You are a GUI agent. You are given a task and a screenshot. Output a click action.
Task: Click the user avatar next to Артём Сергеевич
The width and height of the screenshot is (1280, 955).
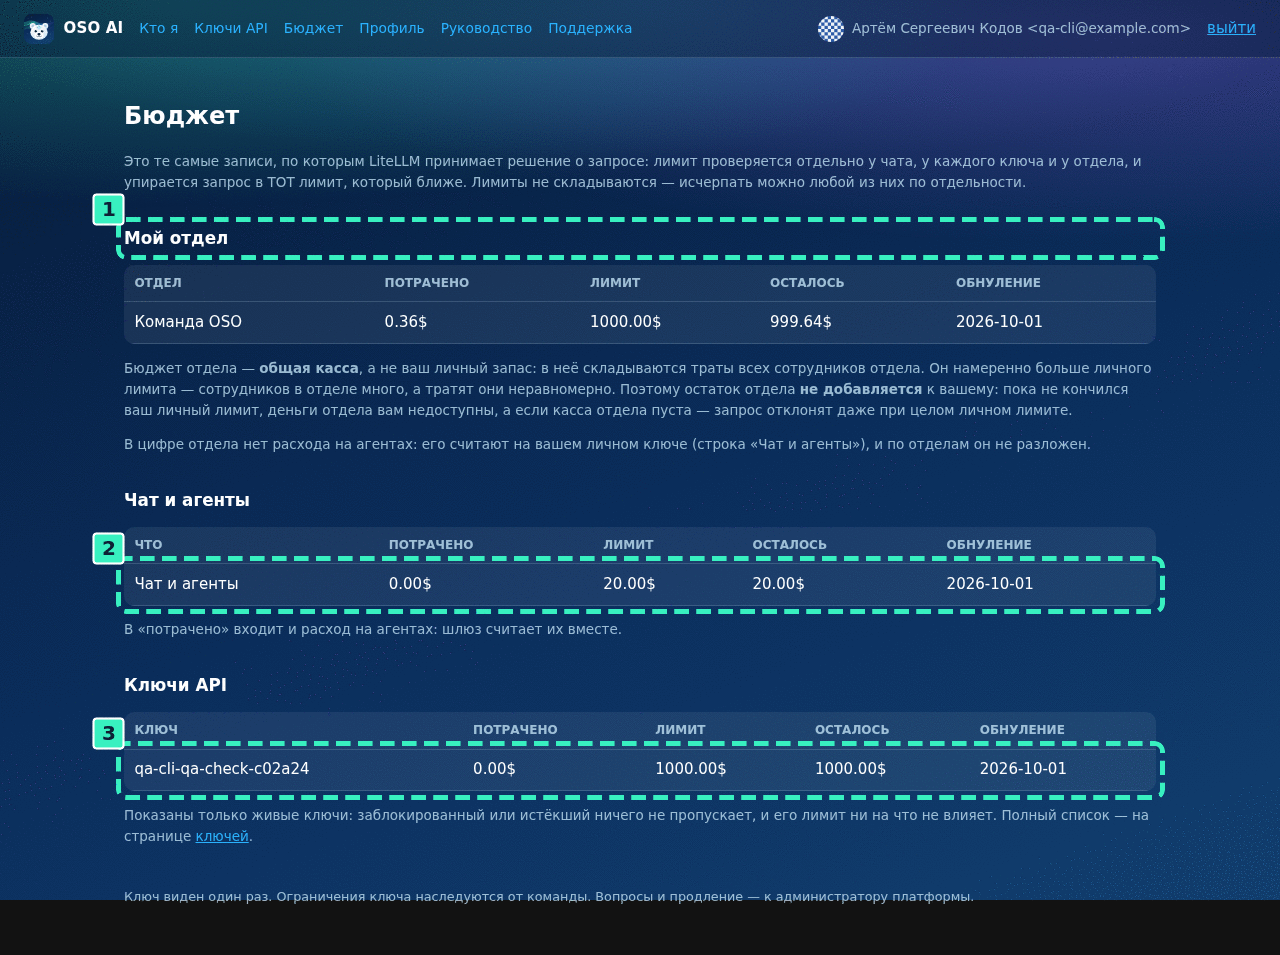tap(831, 29)
